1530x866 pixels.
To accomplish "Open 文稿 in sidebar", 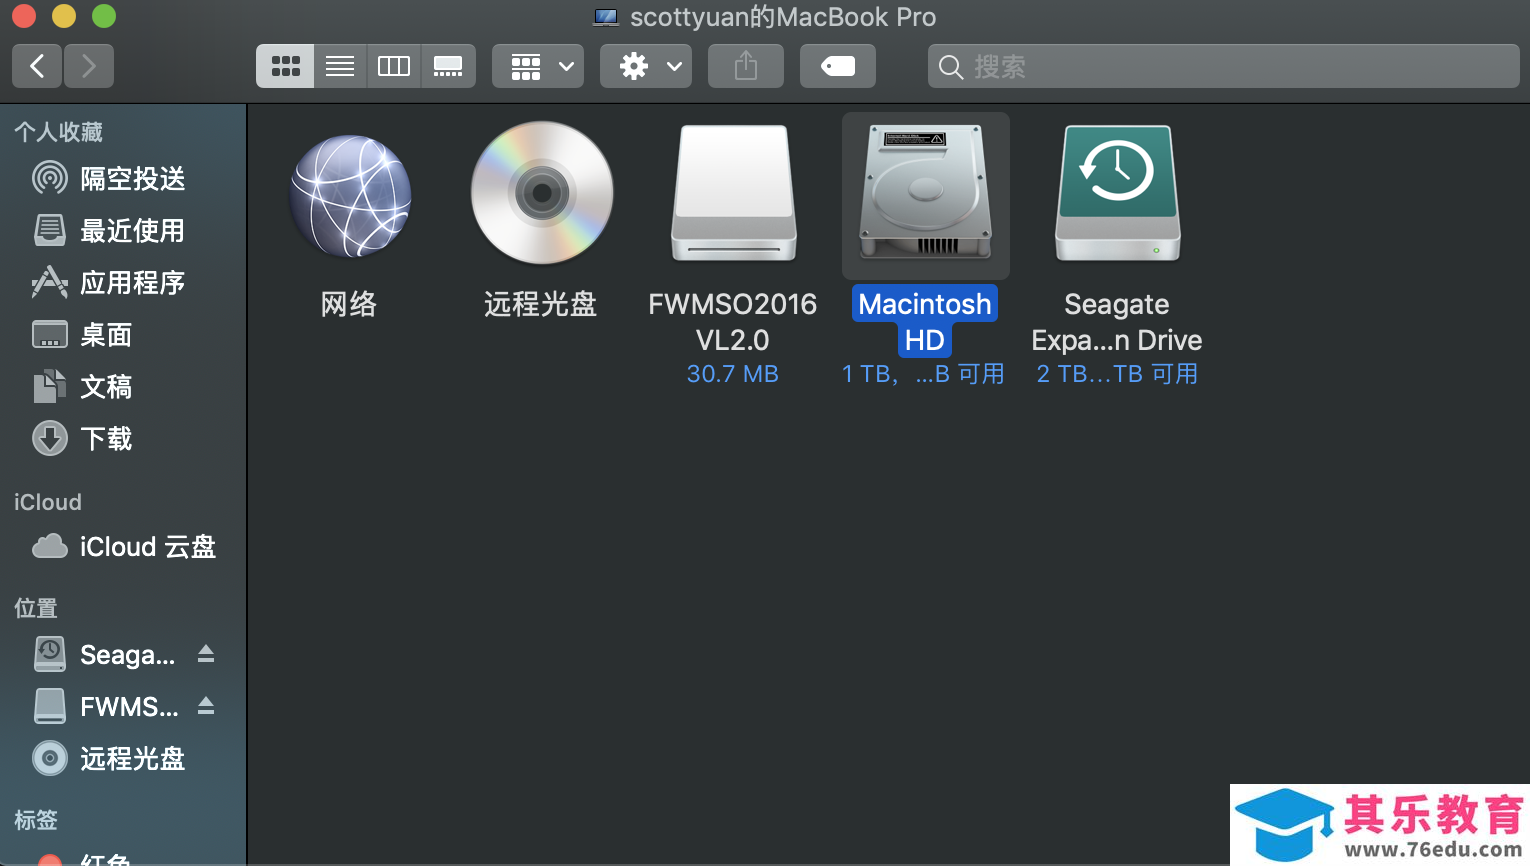I will [x=123, y=387].
